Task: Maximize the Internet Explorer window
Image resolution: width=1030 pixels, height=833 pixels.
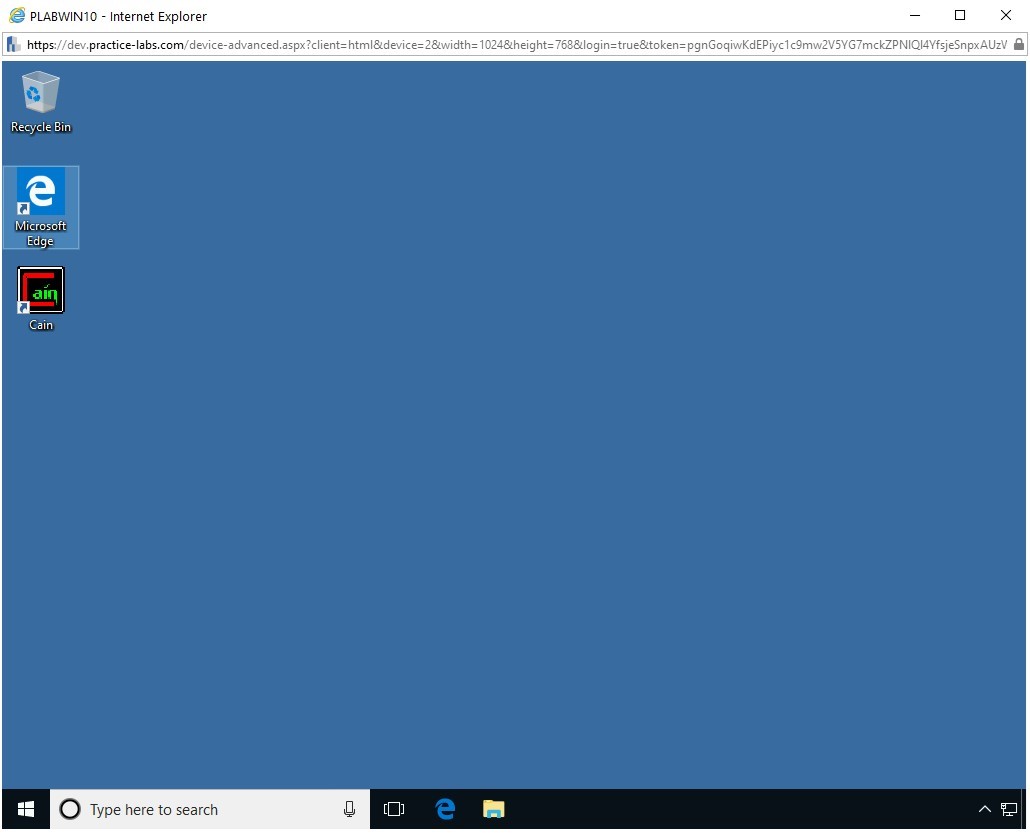Action: point(959,15)
